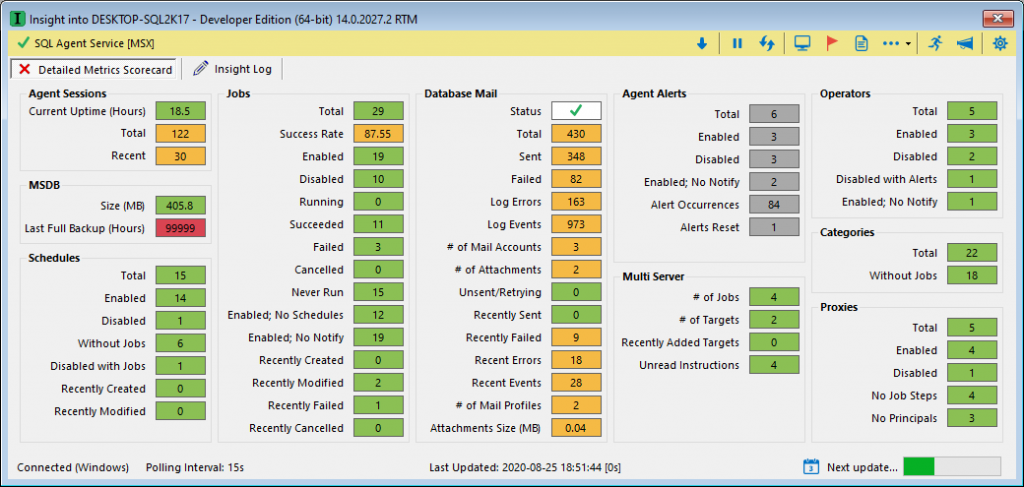Click Schedules Enabled value 14
1024x487 pixels.
180,298
